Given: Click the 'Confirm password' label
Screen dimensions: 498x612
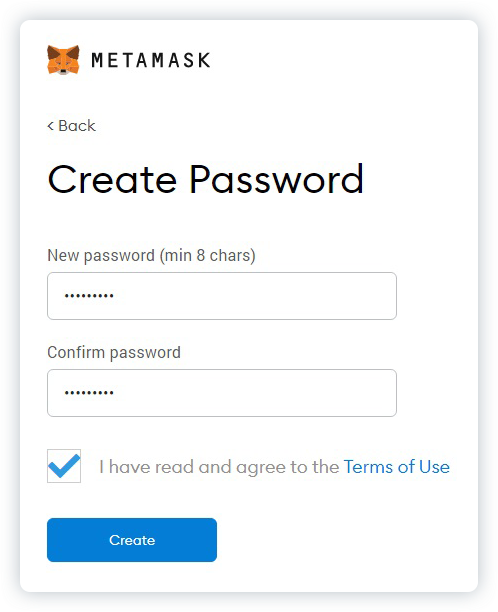Looking at the screenshot, I should 114,352.
